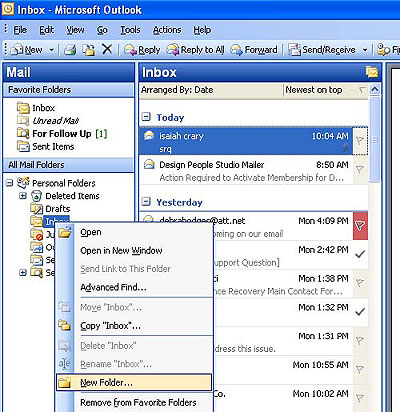Click the All Mail Folders header
400x412 pixels.
[x=69, y=165]
